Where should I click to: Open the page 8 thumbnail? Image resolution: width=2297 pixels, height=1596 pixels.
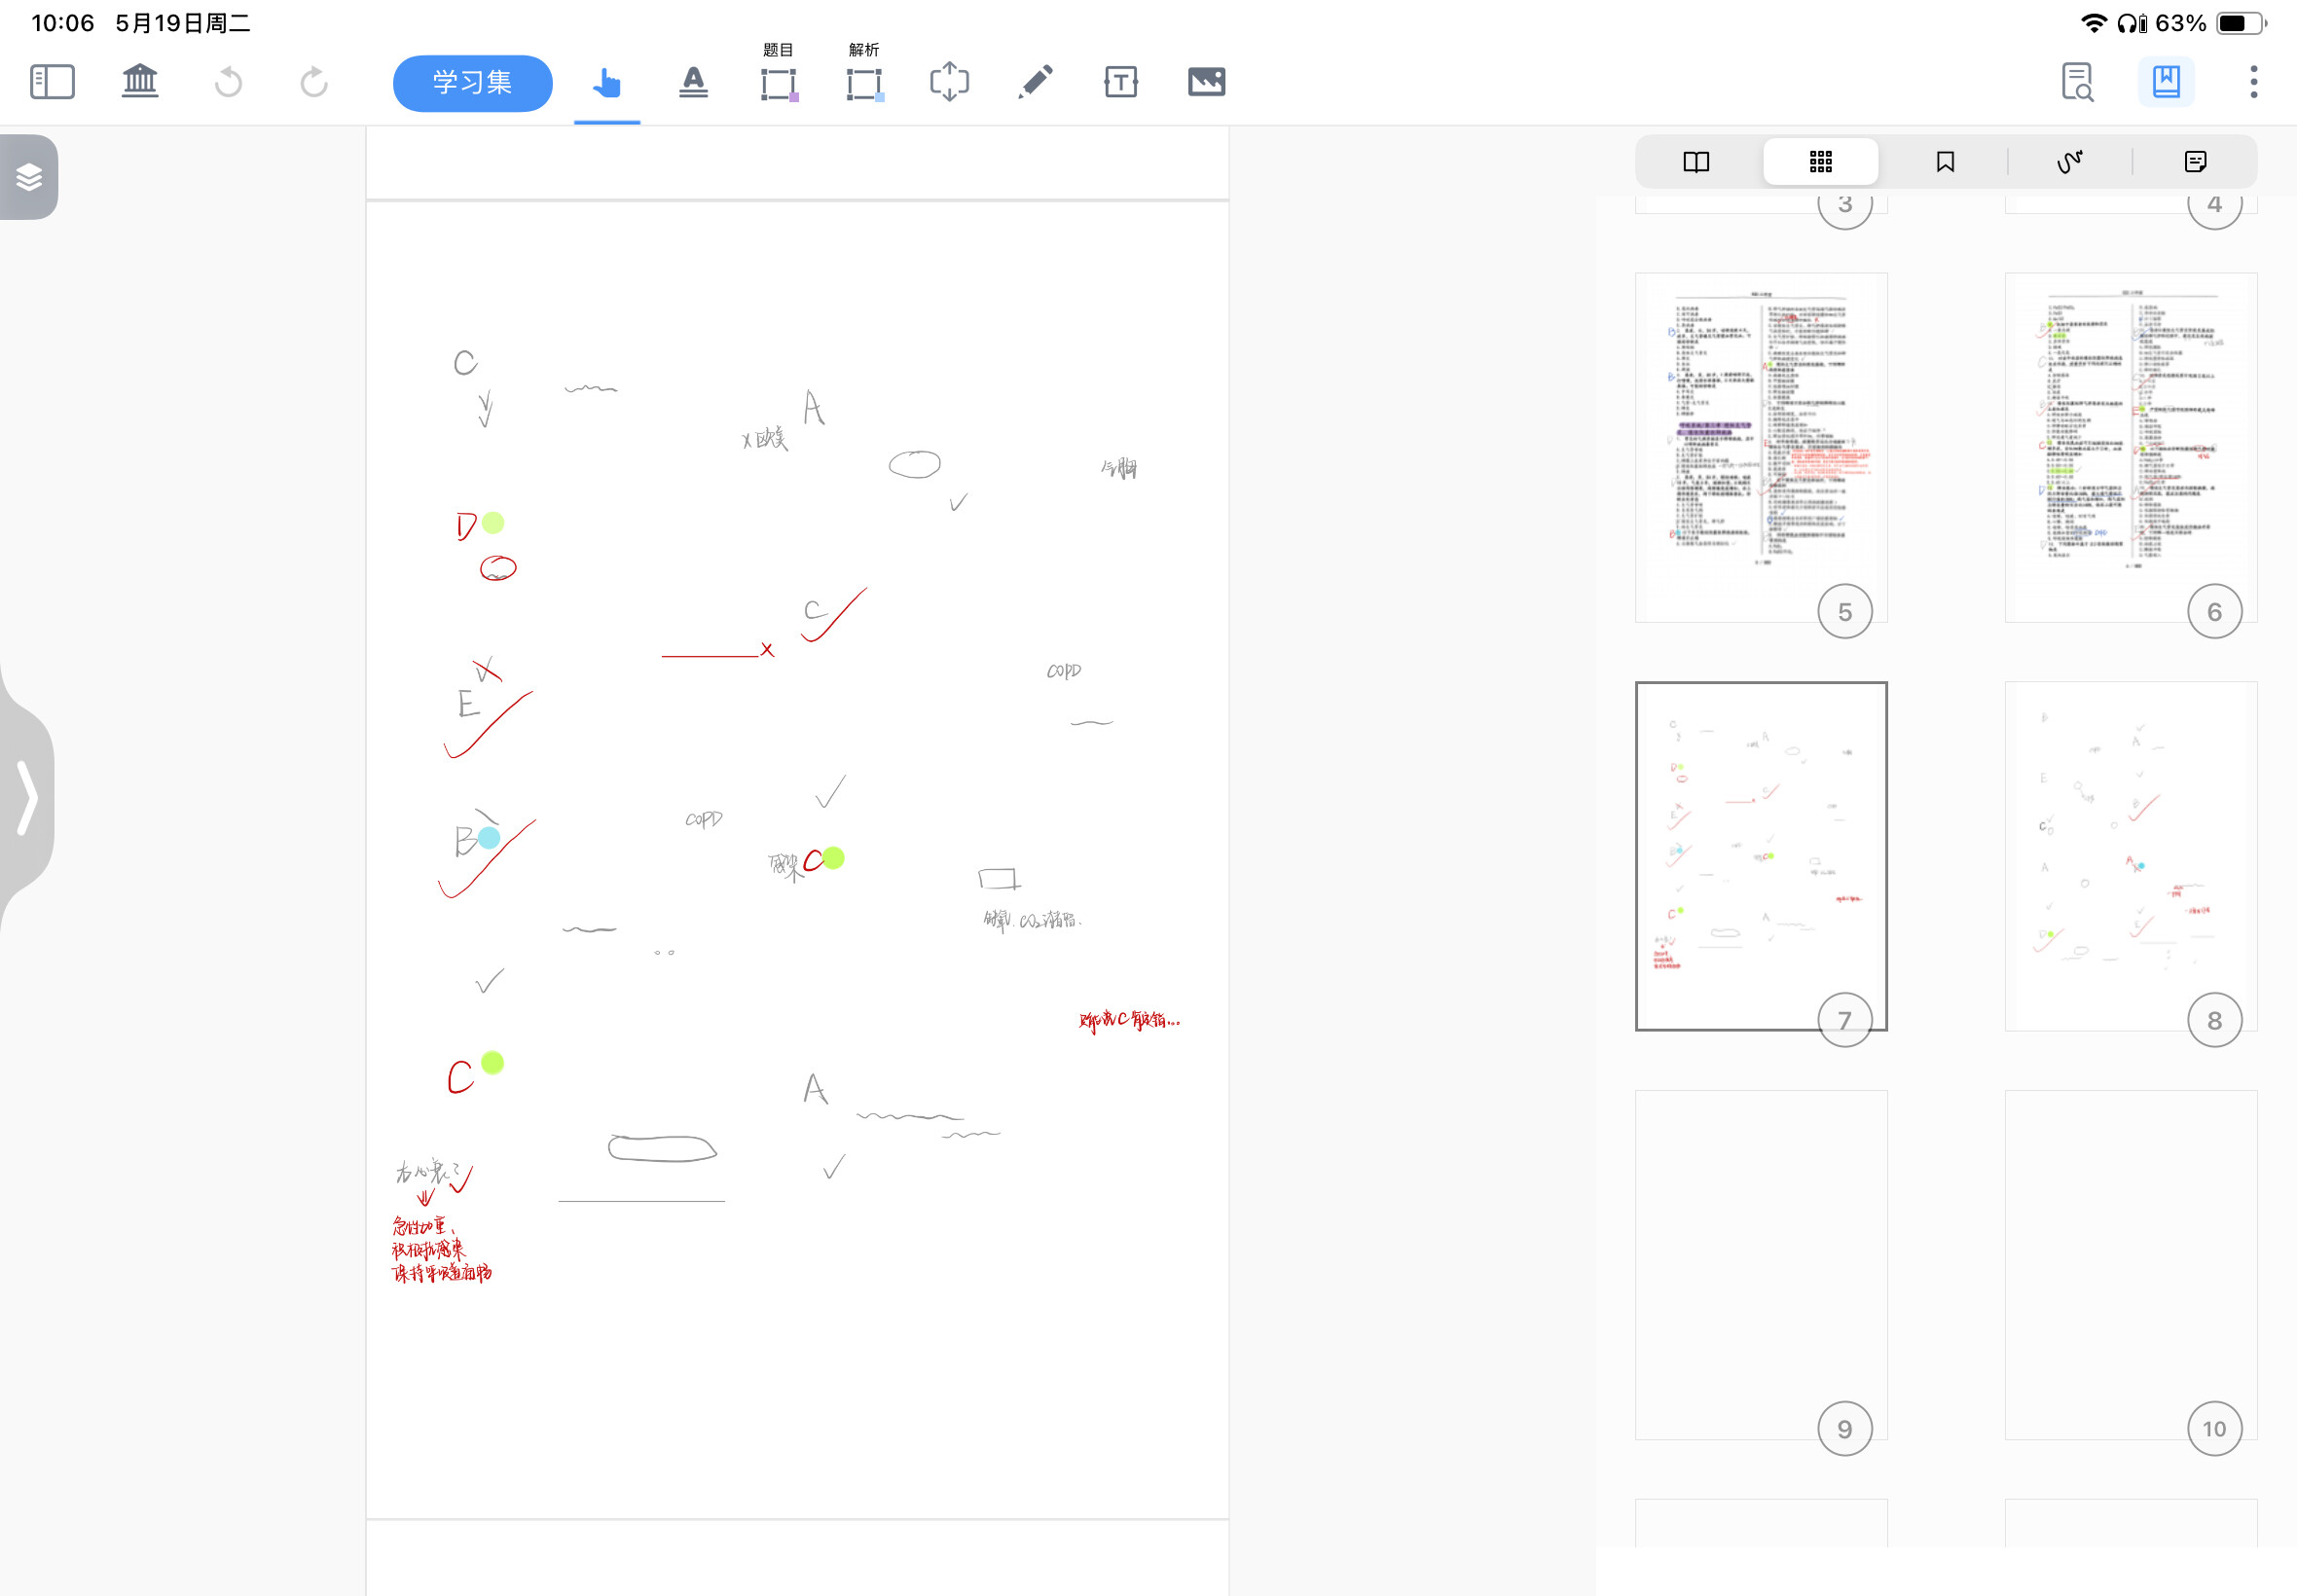click(x=2130, y=856)
